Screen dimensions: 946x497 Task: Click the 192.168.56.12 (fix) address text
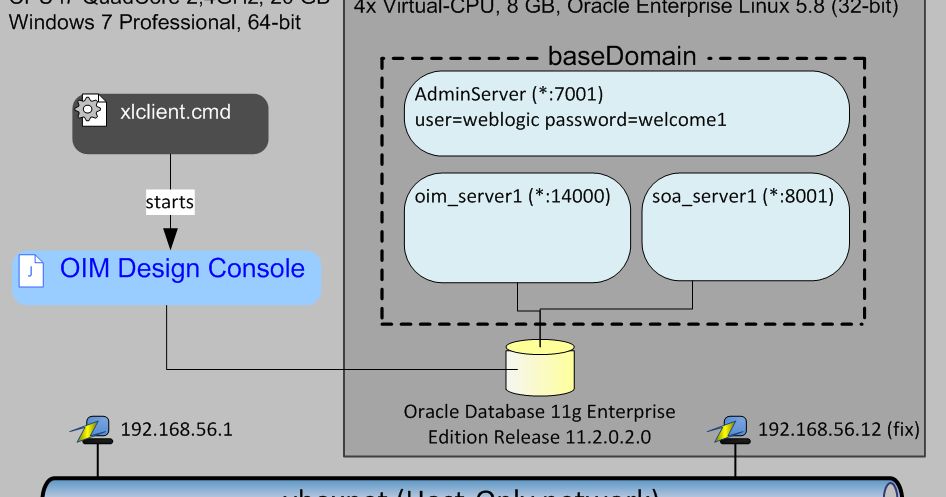click(x=839, y=429)
